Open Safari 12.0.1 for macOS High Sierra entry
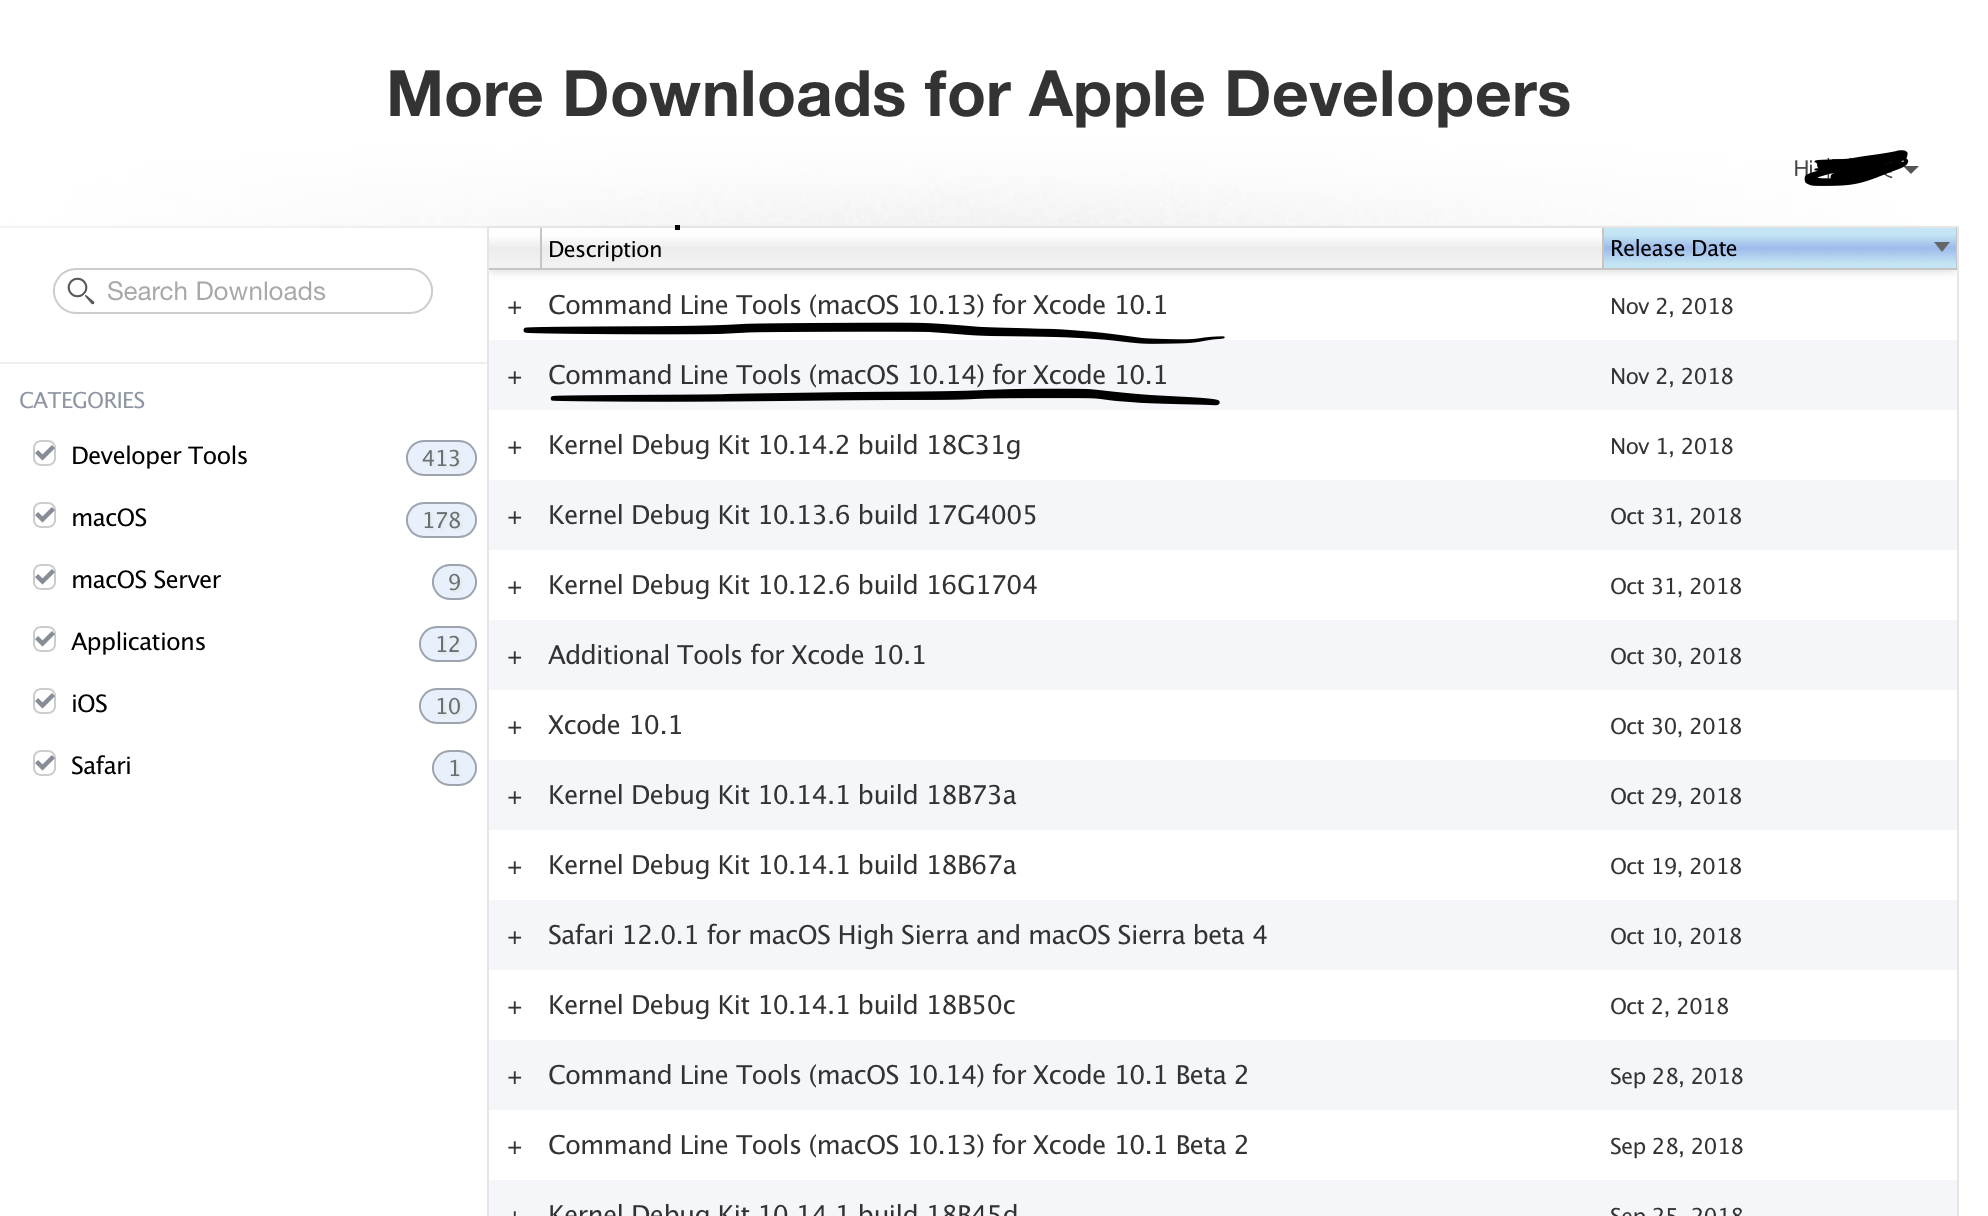Screen dimensions: 1988x1216 pos(906,935)
